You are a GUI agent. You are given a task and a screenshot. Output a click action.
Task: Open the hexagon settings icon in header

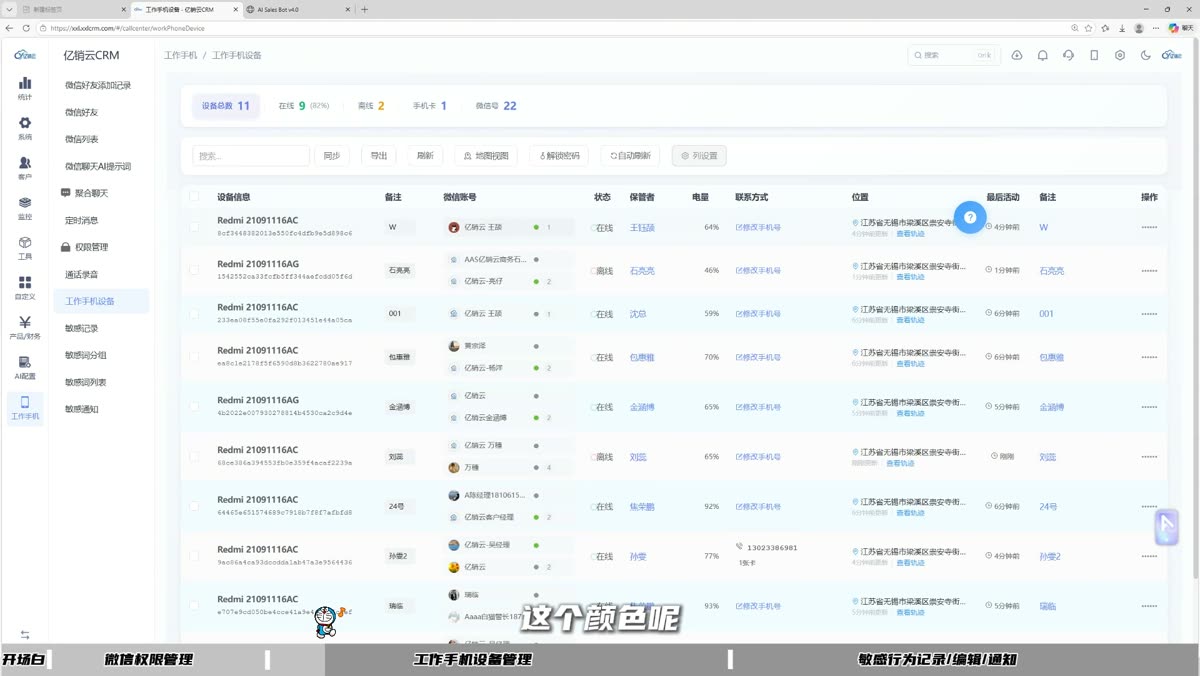coord(1120,55)
